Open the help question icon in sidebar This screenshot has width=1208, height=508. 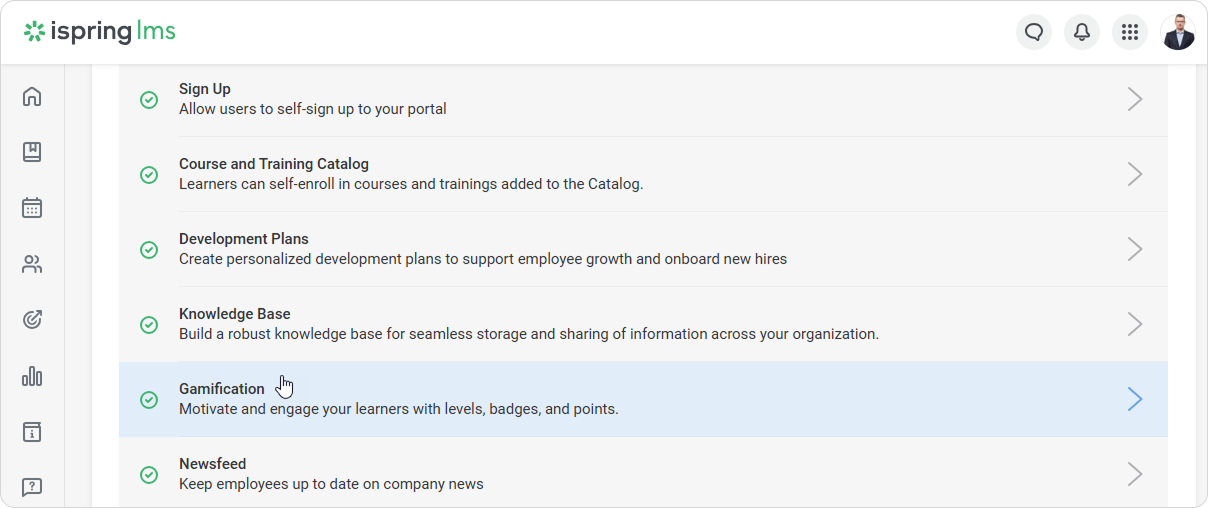(x=32, y=487)
